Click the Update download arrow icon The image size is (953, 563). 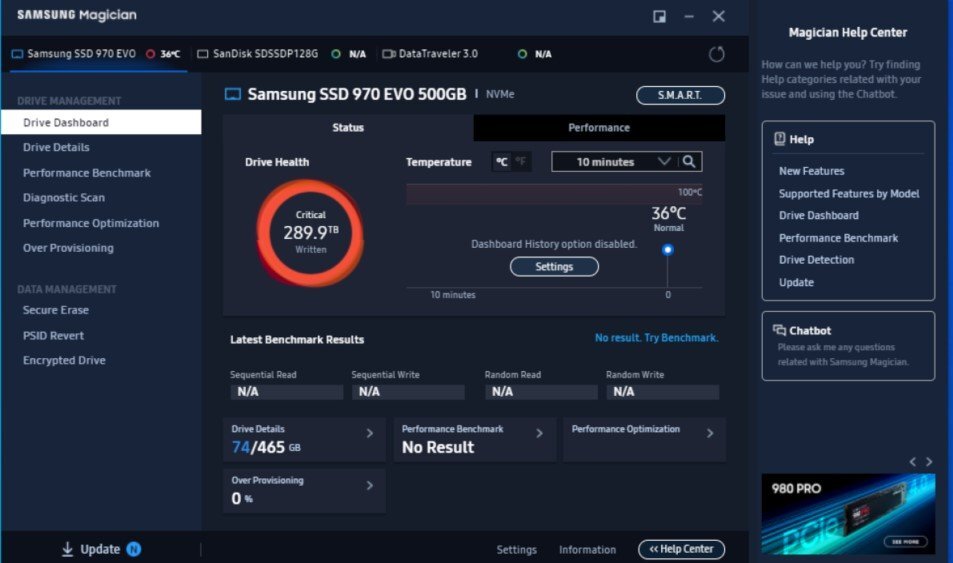pos(67,549)
